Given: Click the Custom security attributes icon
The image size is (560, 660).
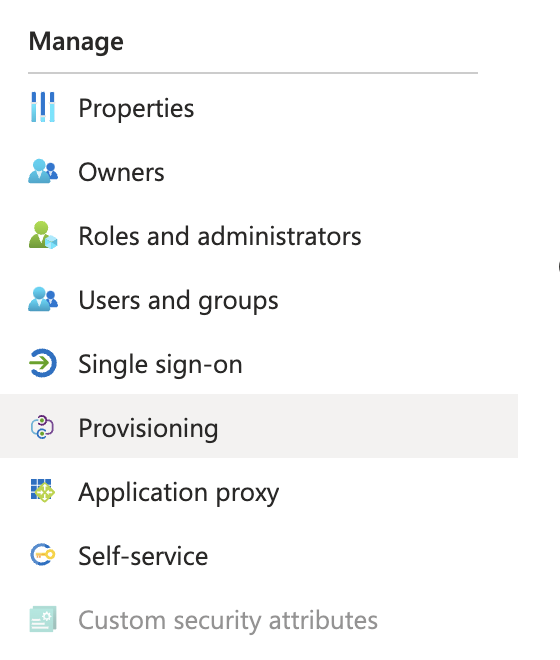Looking at the screenshot, I should point(43,619).
